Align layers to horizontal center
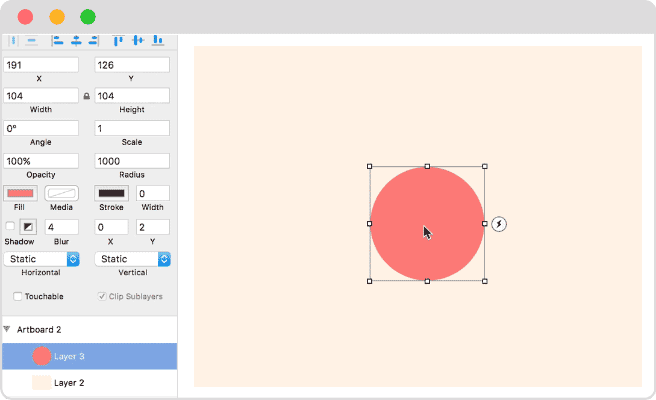Viewport: 656px width, 400px height. coord(76,41)
